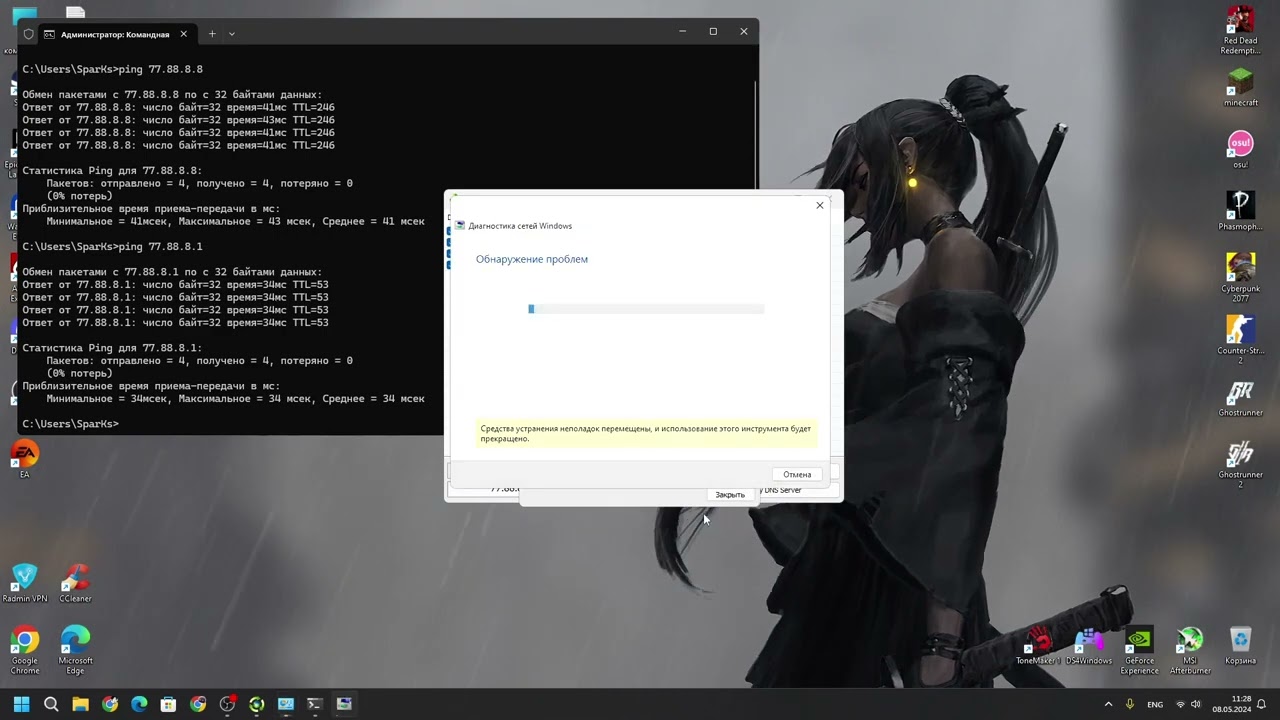Image resolution: width=1280 pixels, height=720 pixels.
Task: Click the 'ping 77.88.8.1' command line
Action: tap(112, 246)
